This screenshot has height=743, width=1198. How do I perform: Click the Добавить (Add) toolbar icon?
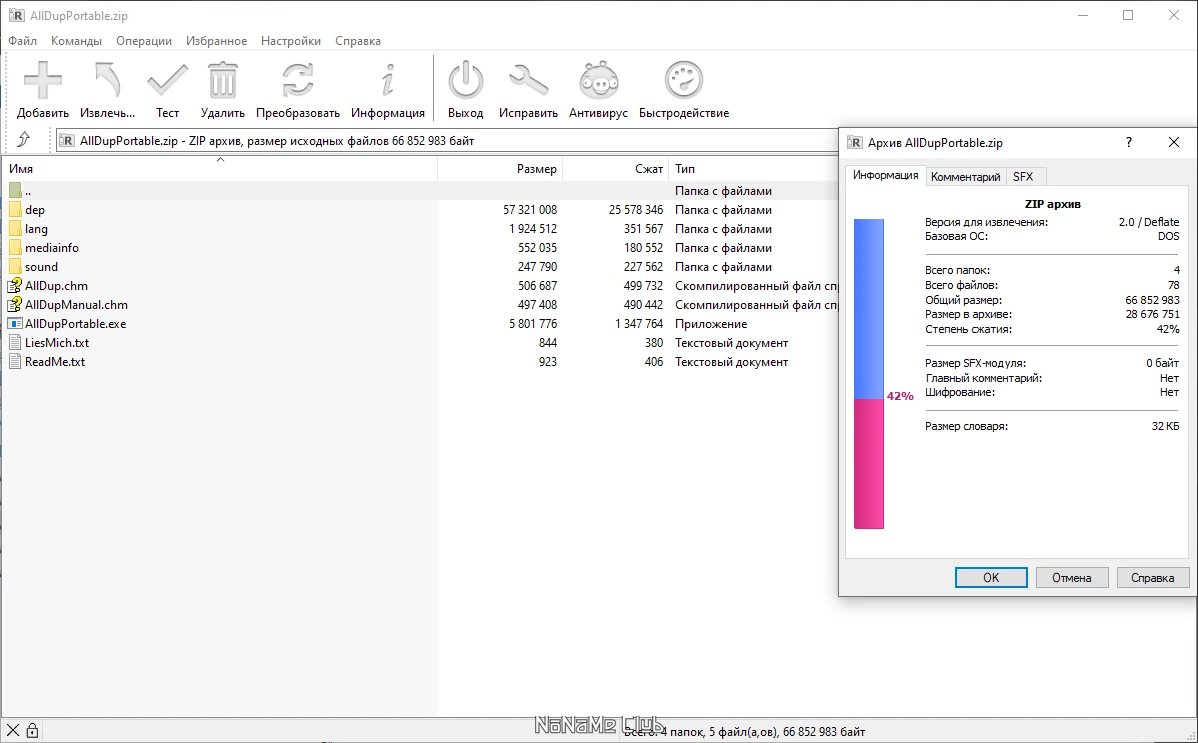[x=43, y=81]
